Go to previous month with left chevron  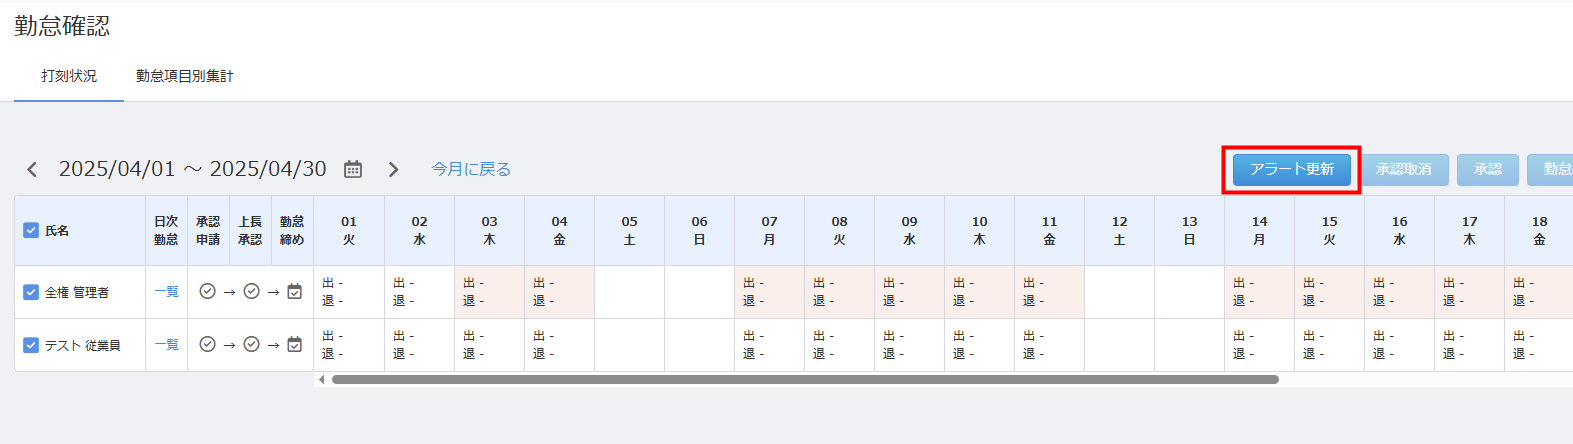[32, 169]
